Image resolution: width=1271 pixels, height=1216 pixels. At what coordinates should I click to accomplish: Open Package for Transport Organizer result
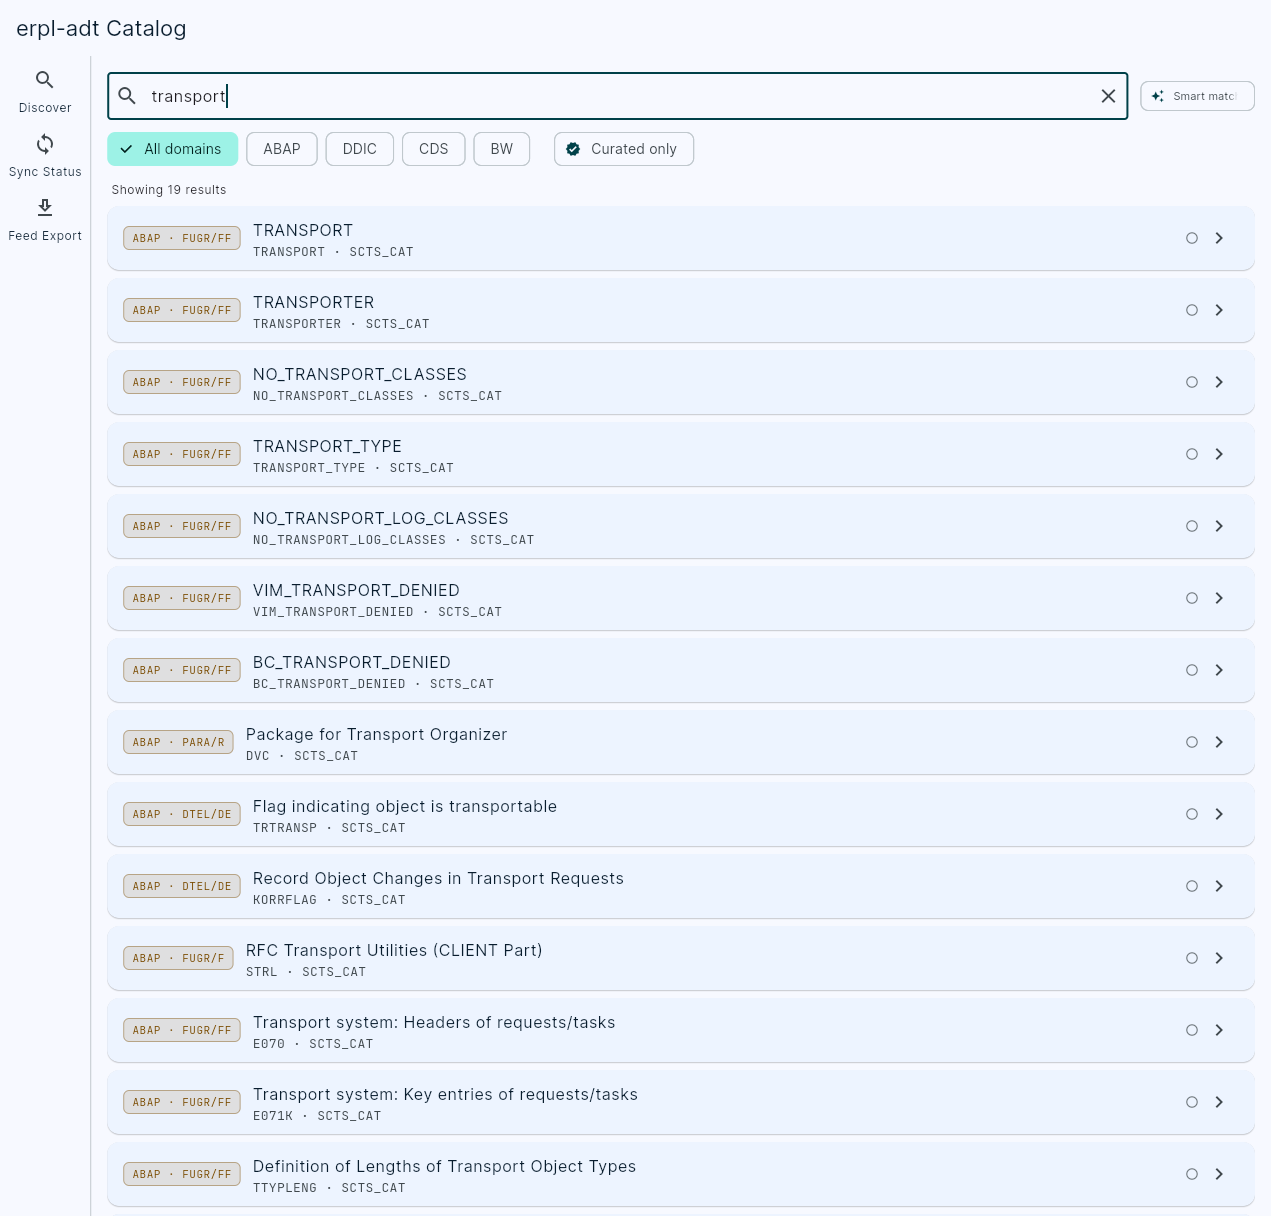pyautogui.click(x=376, y=734)
